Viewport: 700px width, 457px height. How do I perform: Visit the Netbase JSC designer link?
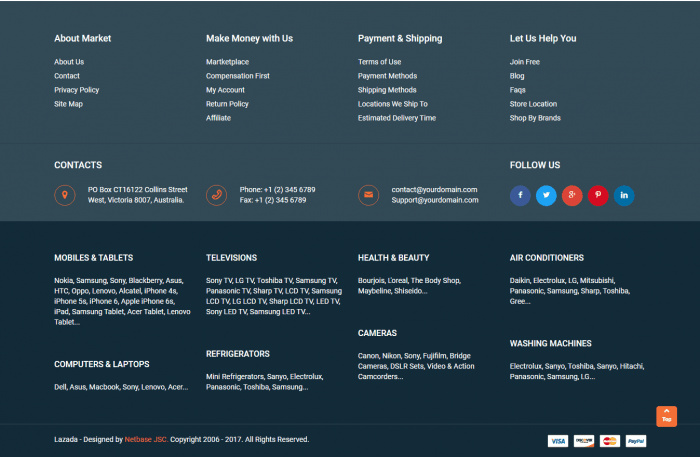tap(145, 439)
